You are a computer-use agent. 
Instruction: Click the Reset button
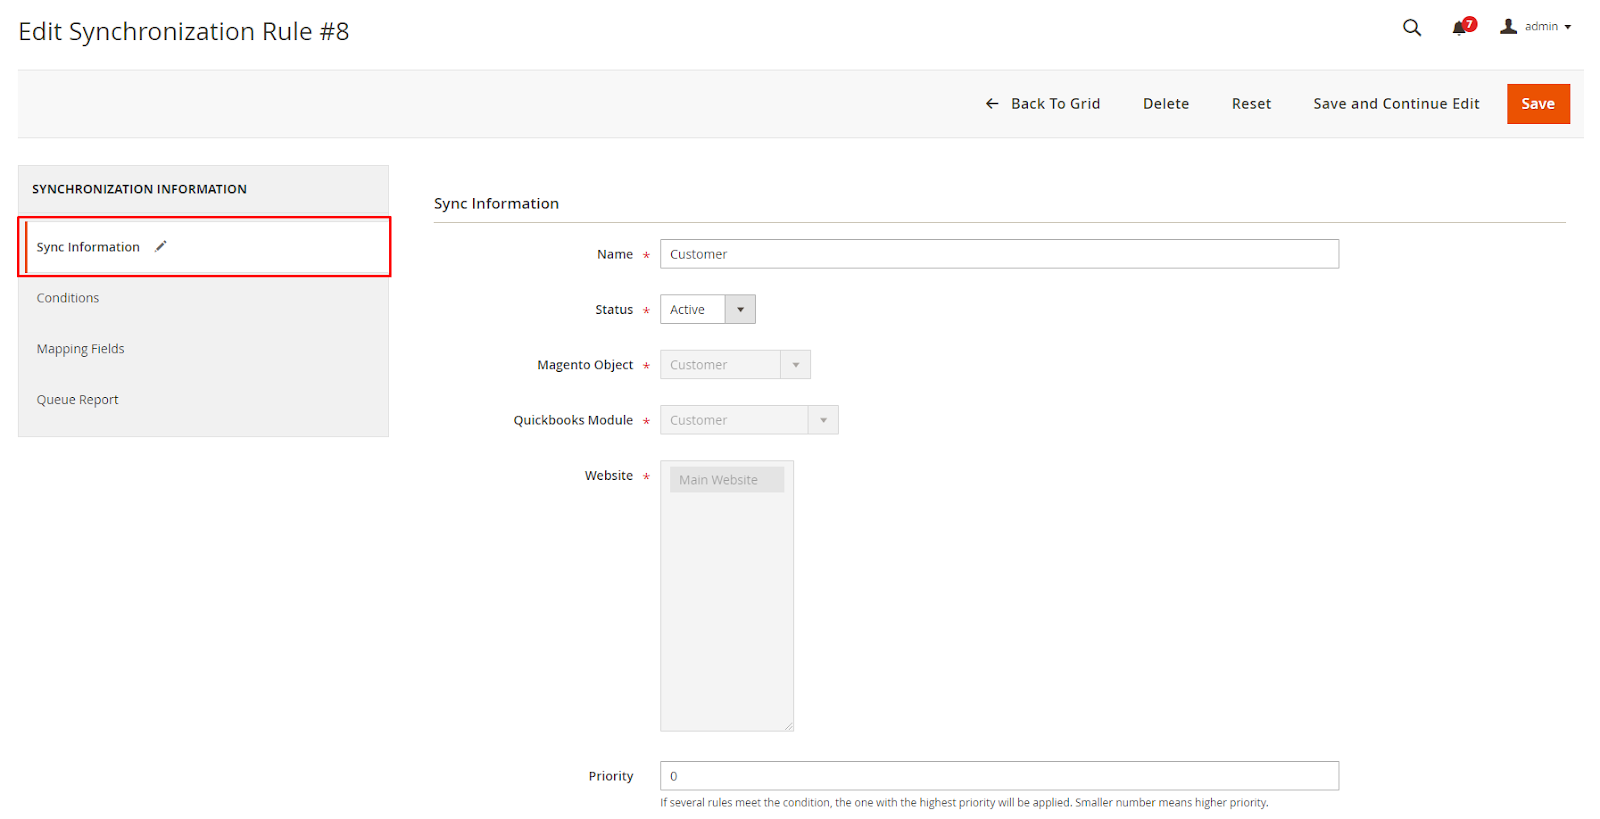tap(1251, 104)
